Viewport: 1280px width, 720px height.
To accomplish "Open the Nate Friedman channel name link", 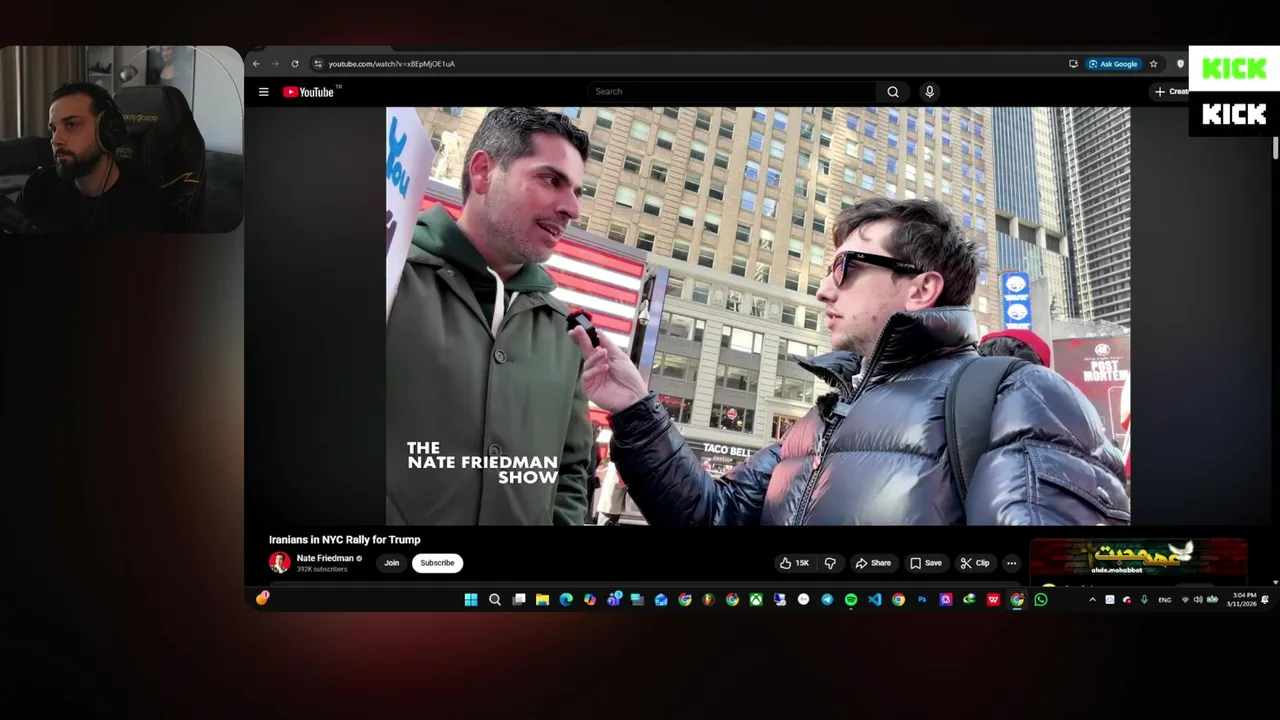I will [x=325, y=558].
